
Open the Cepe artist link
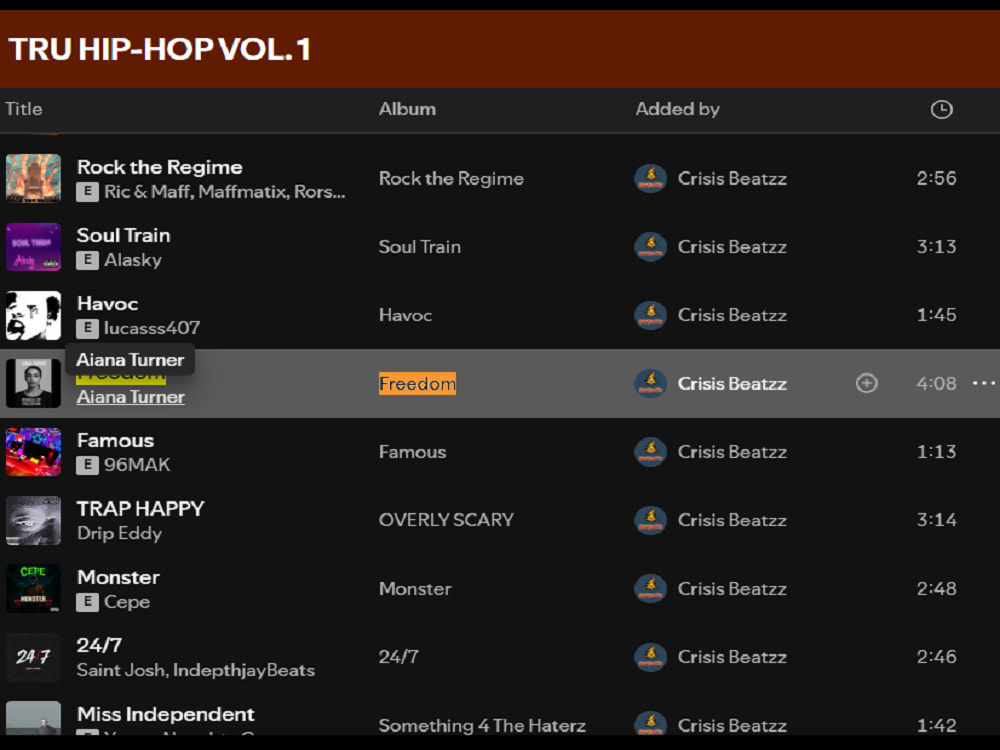[x=127, y=601]
